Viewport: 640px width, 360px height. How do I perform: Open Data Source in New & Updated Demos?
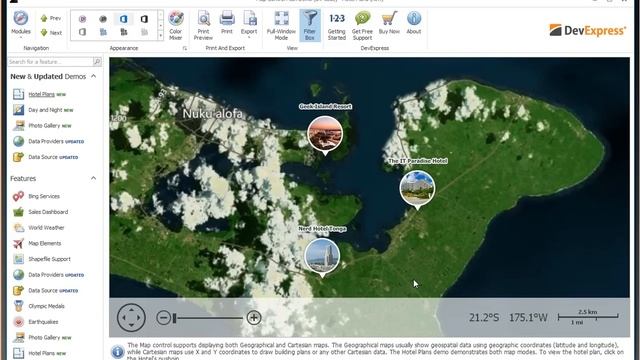(45, 157)
